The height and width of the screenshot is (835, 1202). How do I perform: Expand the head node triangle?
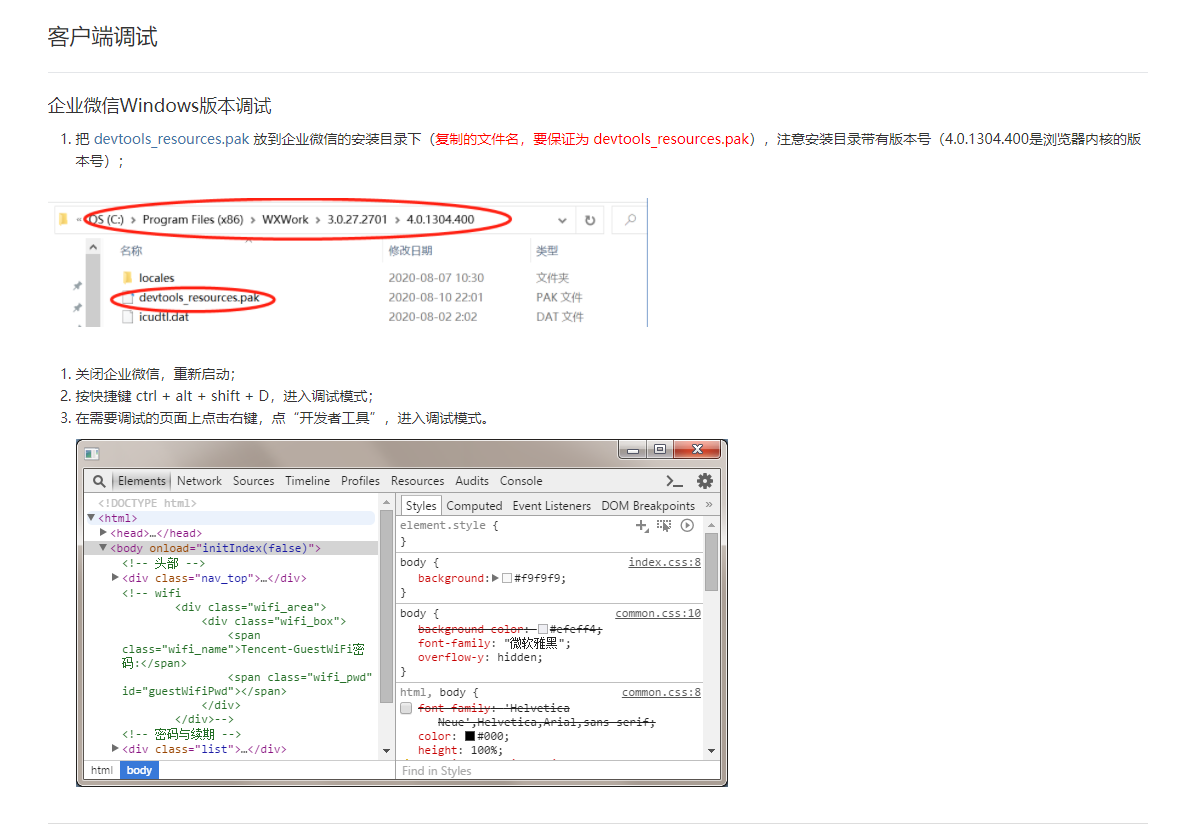tap(104, 533)
